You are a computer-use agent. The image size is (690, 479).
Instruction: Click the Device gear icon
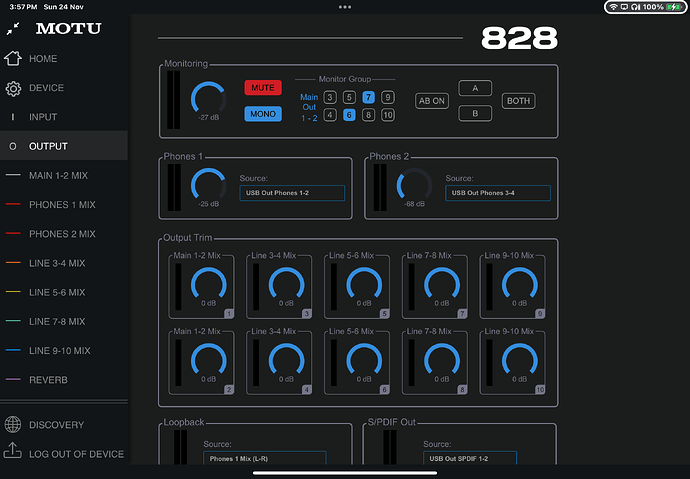[13, 88]
